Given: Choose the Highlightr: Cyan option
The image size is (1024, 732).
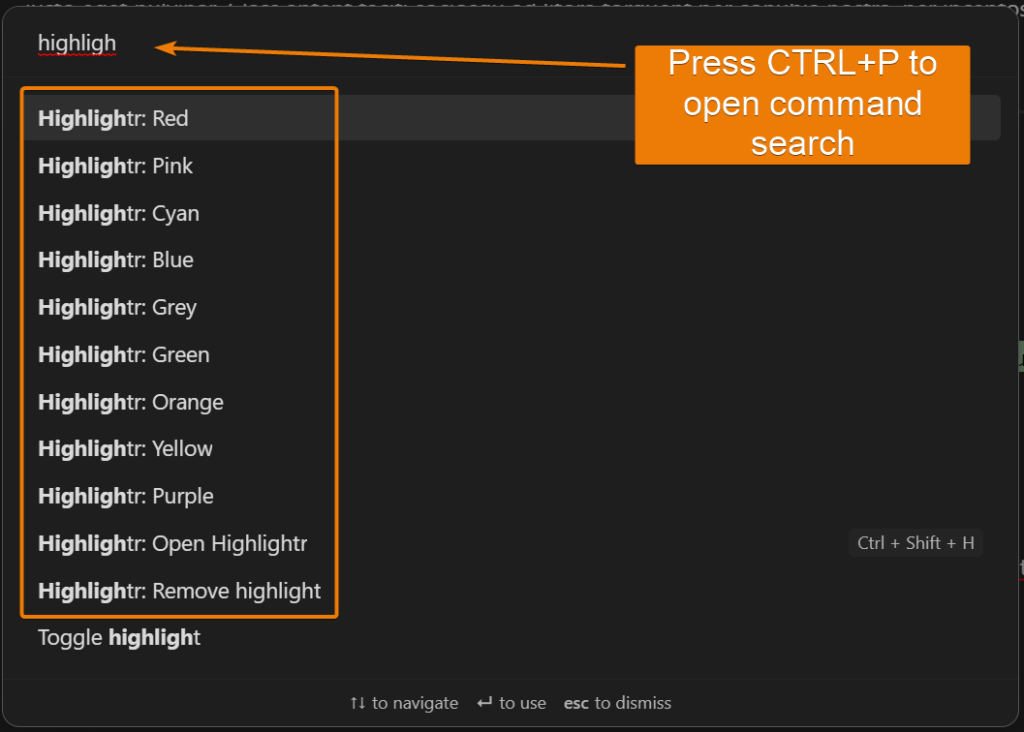Looking at the screenshot, I should (x=118, y=212).
